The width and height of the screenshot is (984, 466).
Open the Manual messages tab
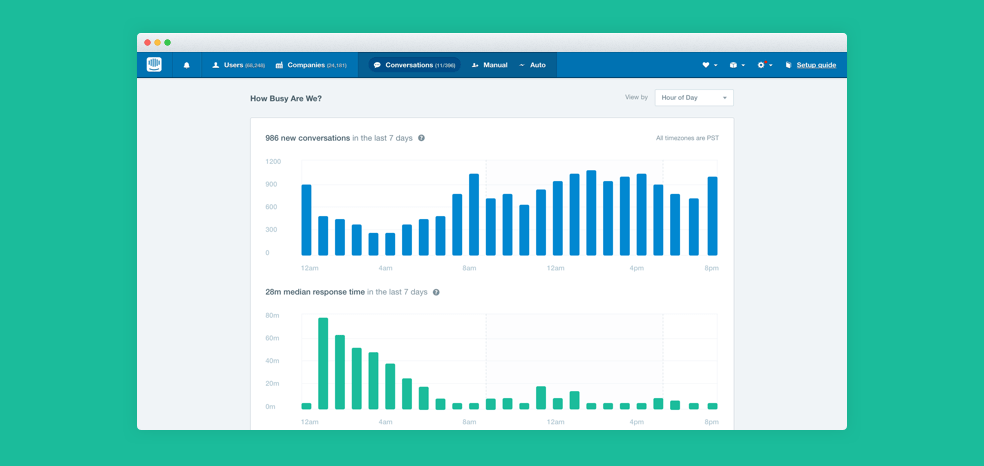click(489, 65)
